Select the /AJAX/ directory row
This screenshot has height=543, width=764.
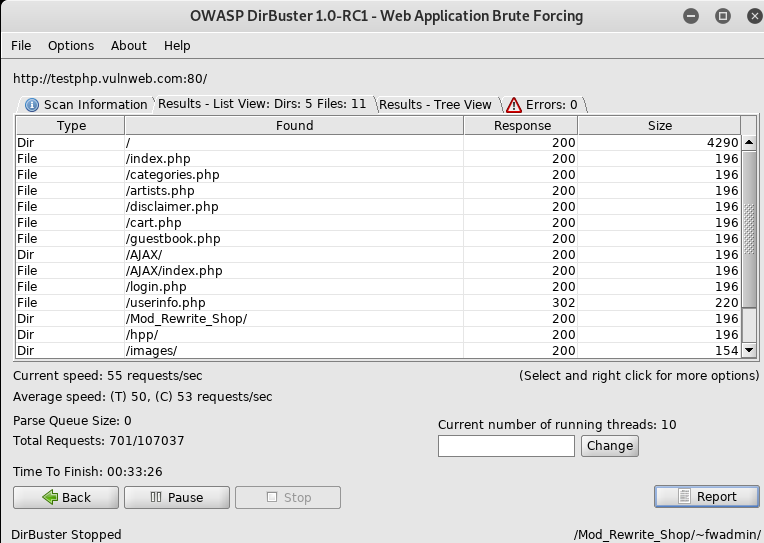[378, 254]
